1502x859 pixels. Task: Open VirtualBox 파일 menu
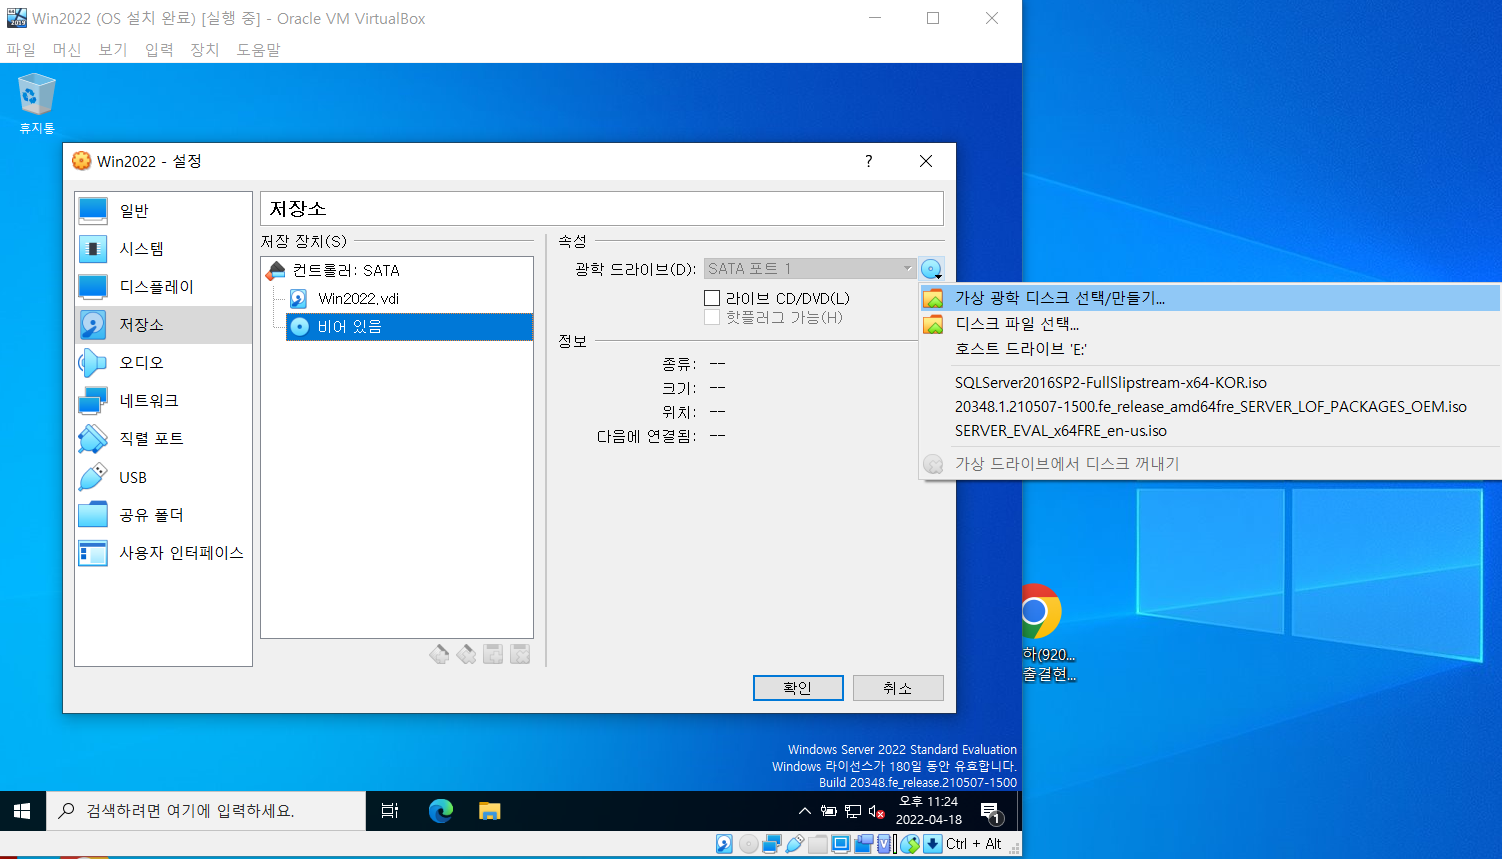[x=21, y=49]
